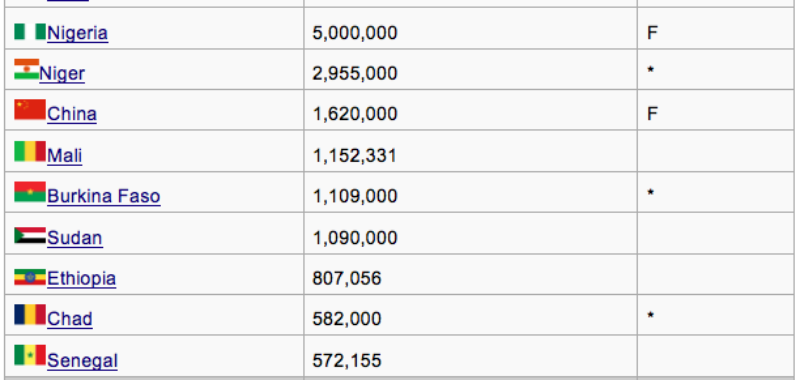Click the Ethiopia flag icon
This screenshot has width=800, height=380.
pyautogui.click(x=30, y=277)
